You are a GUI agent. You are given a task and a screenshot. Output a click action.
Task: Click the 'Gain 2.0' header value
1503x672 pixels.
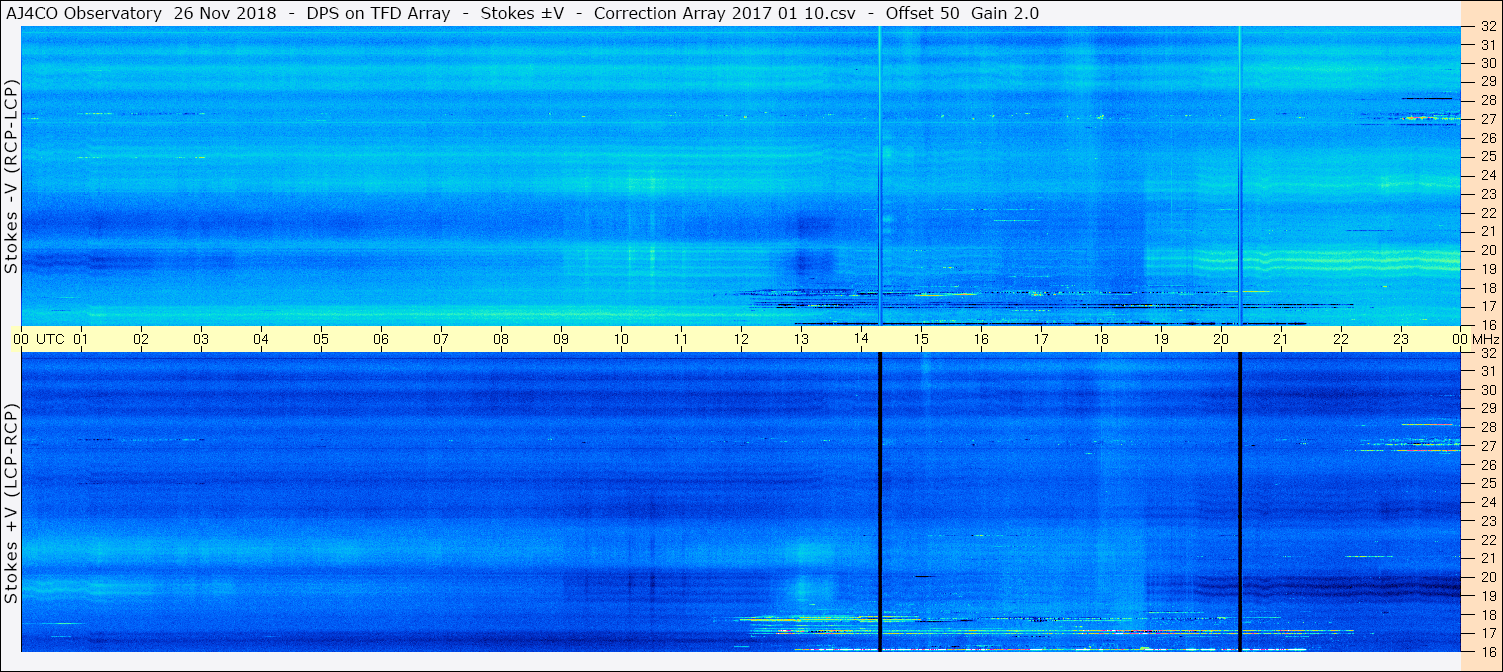[1005, 13]
